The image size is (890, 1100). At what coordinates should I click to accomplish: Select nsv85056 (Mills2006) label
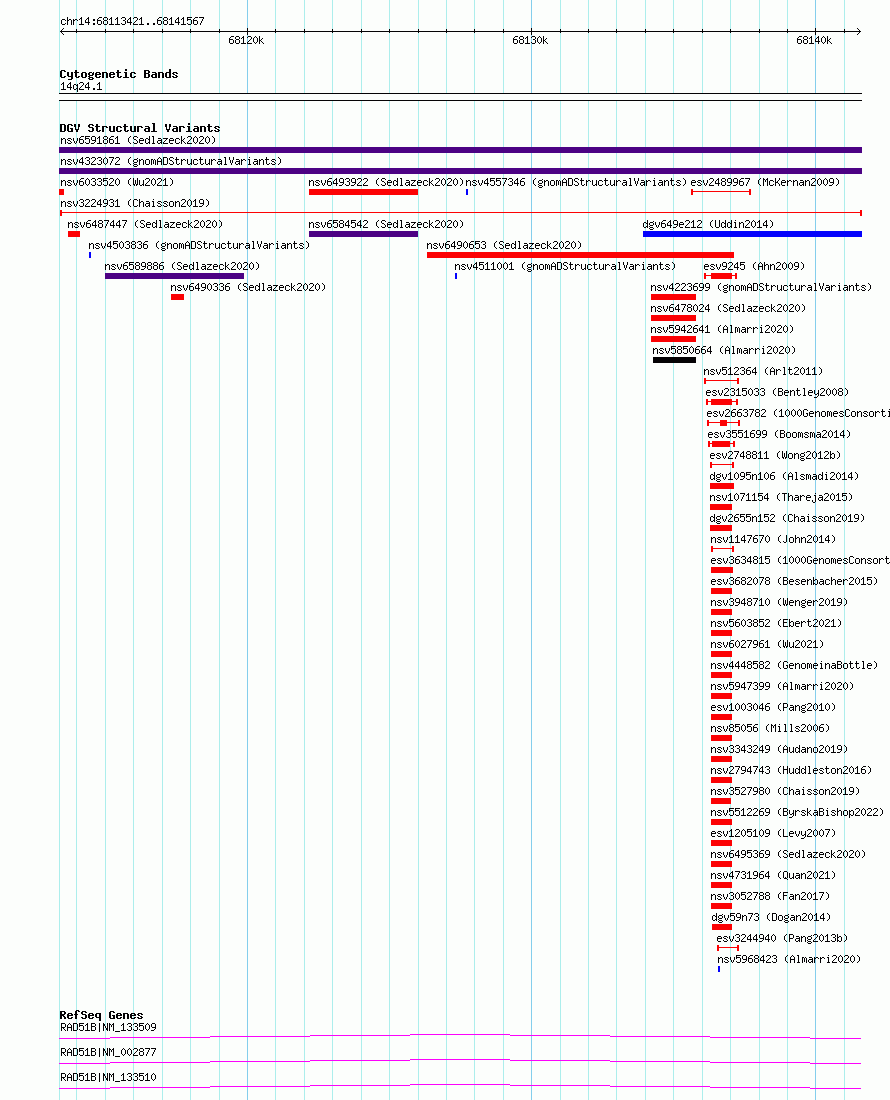coord(770,730)
